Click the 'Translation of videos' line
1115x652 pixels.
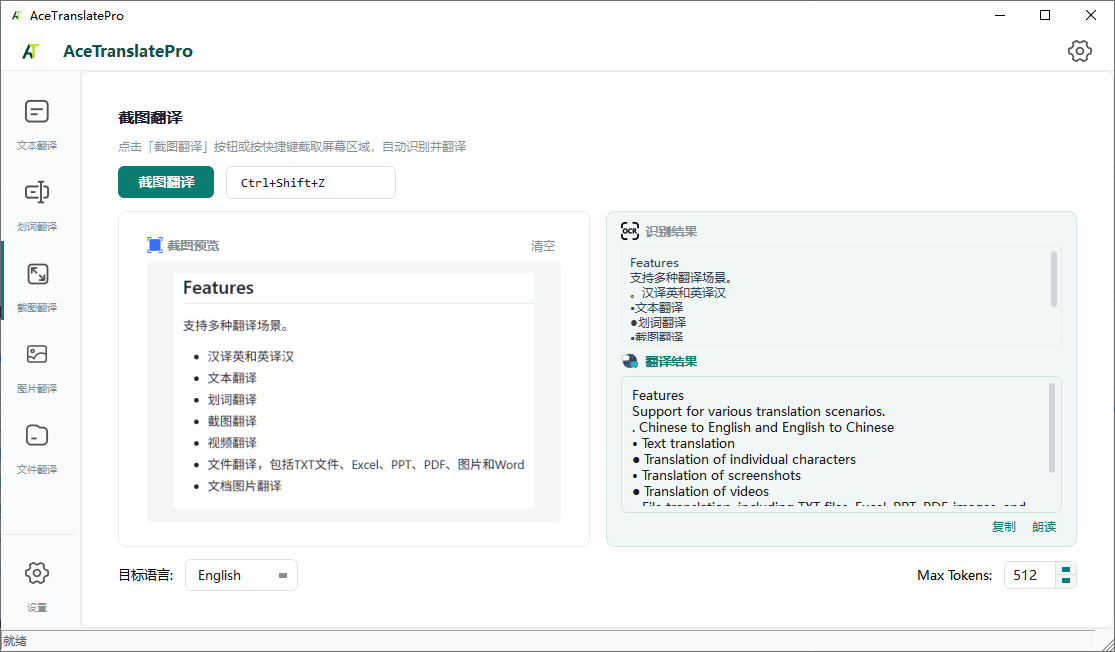[x=706, y=491]
